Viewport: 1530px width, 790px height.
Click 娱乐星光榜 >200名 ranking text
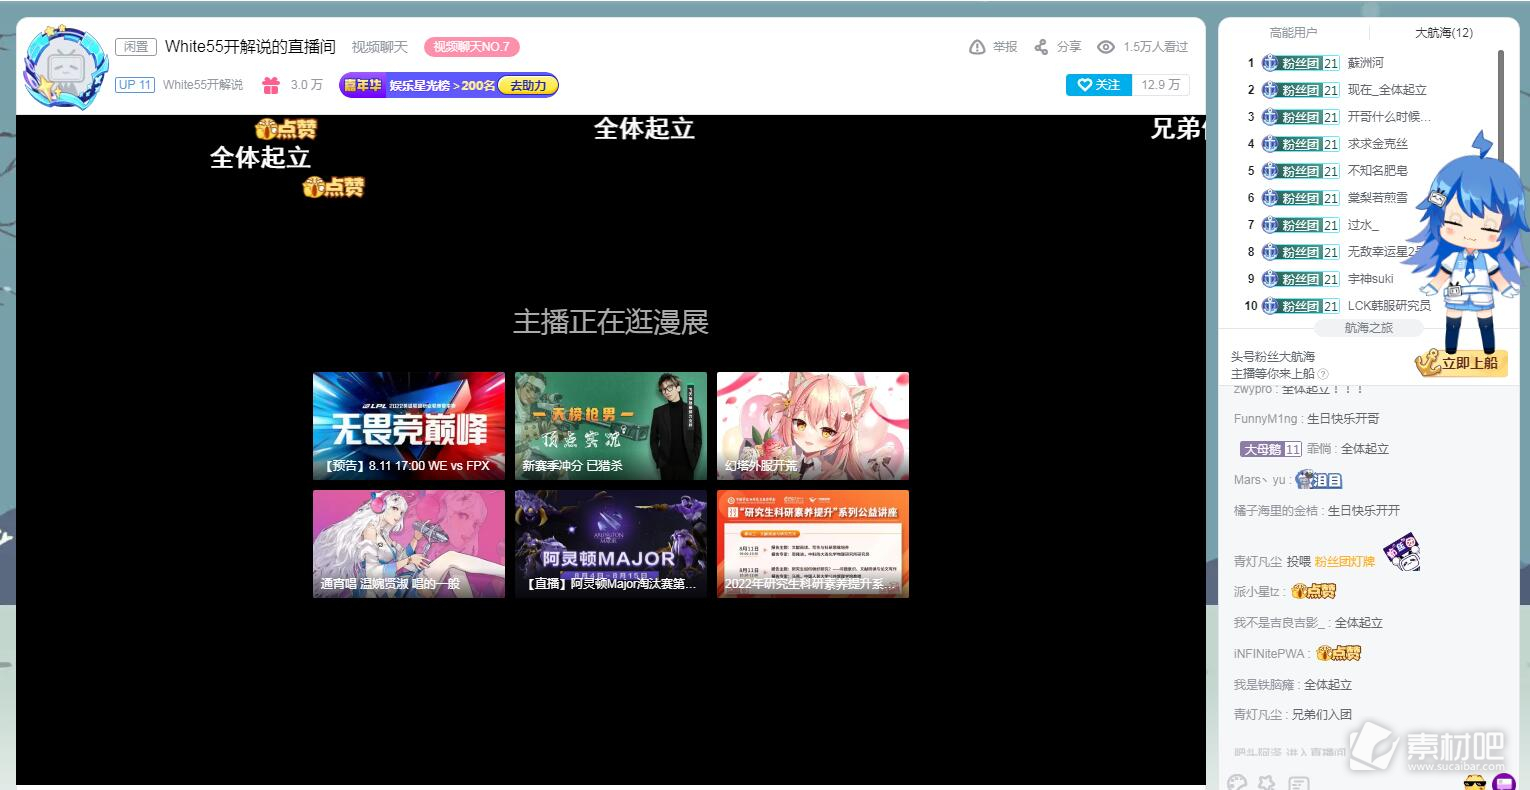pos(442,86)
